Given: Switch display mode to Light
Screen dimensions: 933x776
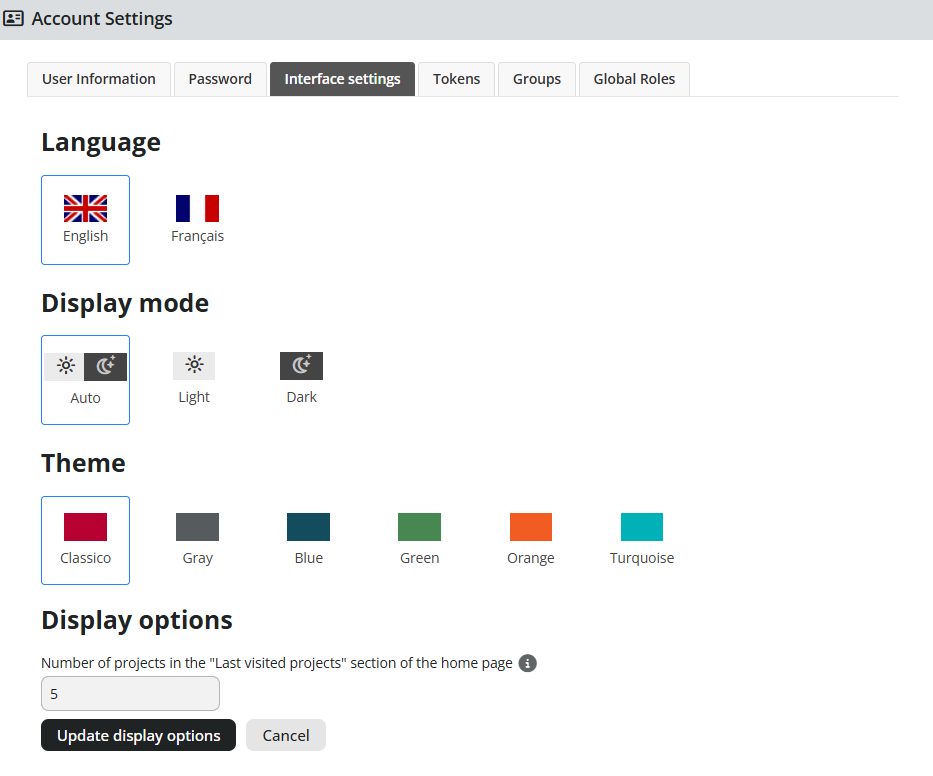Looking at the screenshot, I should point(193,378).
